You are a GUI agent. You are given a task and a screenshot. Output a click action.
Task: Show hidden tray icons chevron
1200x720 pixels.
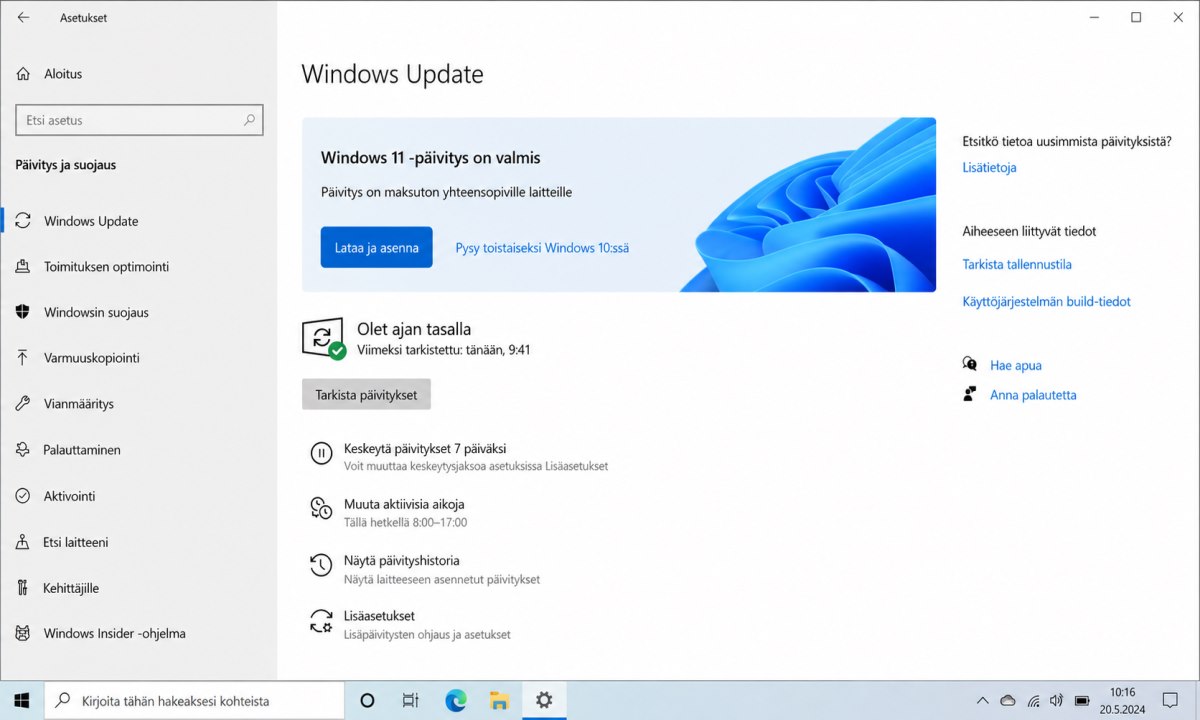983,701
